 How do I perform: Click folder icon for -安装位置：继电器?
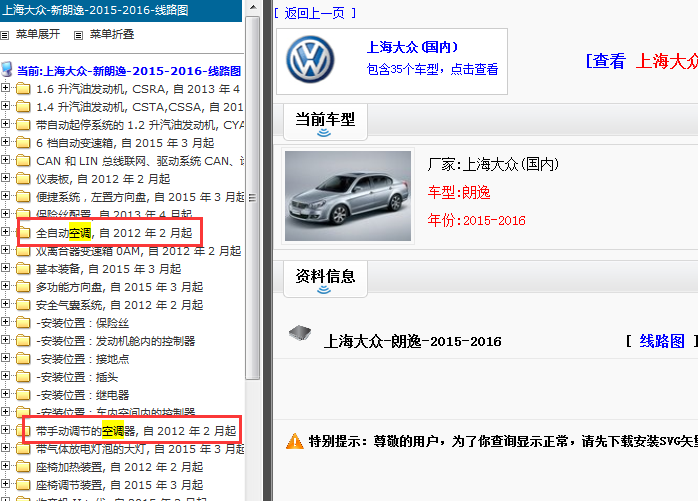pos(23,395)
